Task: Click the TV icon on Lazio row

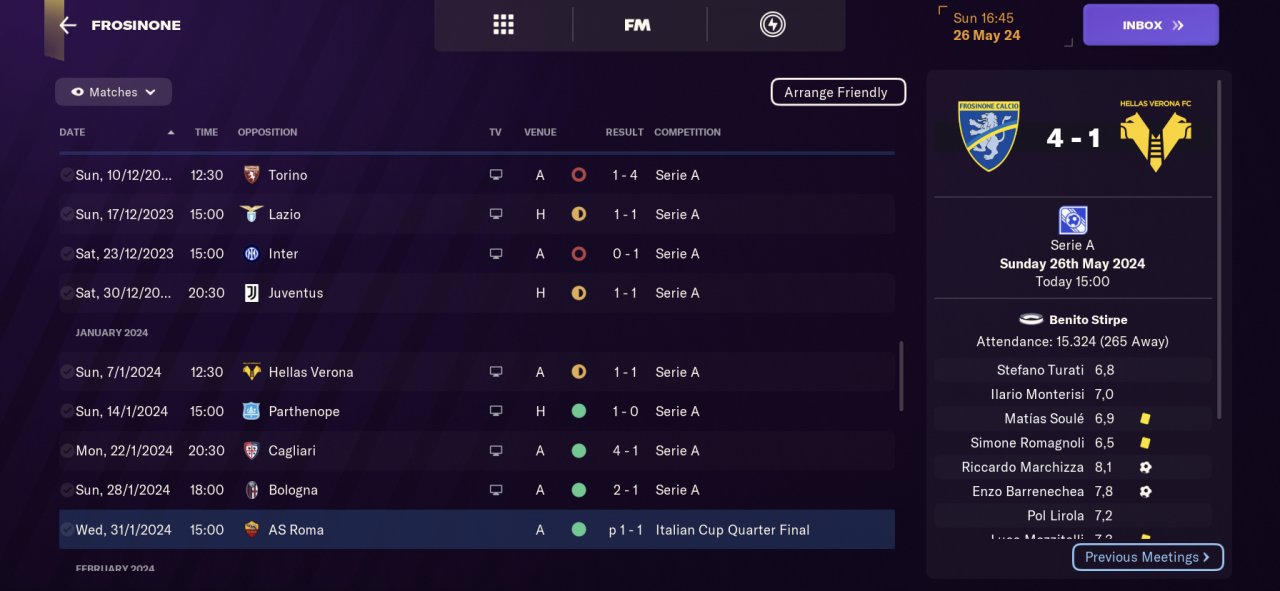Action: point(495,214)
